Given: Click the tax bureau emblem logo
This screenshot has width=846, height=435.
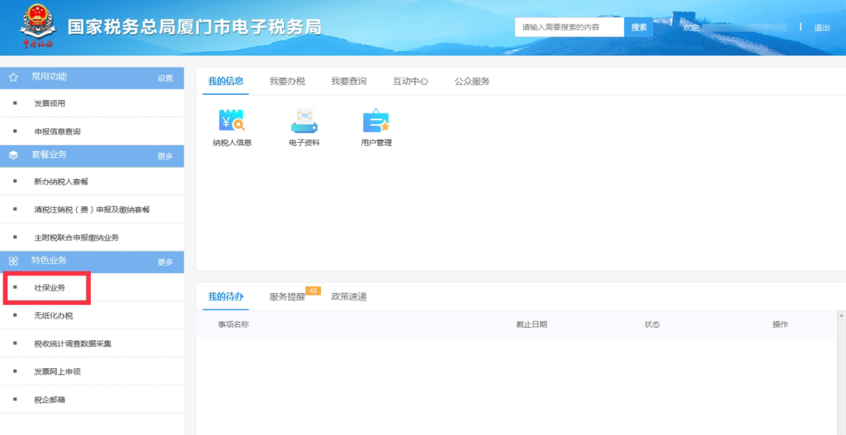Looking at the screenshot, I should click(x=38, y=27).
